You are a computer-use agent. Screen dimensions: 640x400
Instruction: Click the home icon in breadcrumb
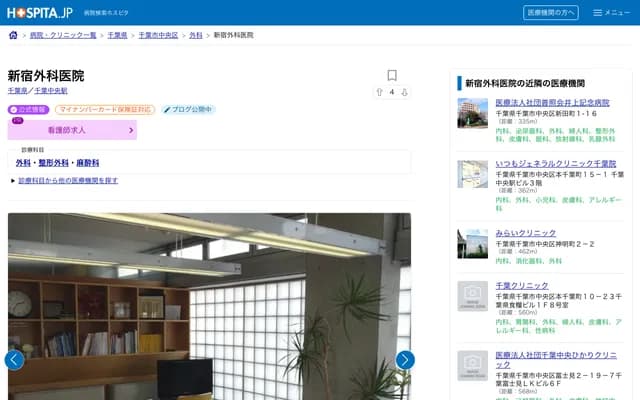(x=13, y=35)
